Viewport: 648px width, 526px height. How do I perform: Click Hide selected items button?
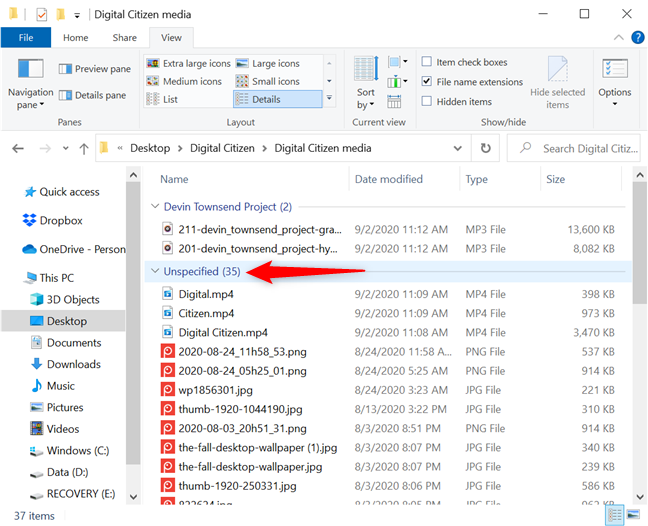coord(557,83)
